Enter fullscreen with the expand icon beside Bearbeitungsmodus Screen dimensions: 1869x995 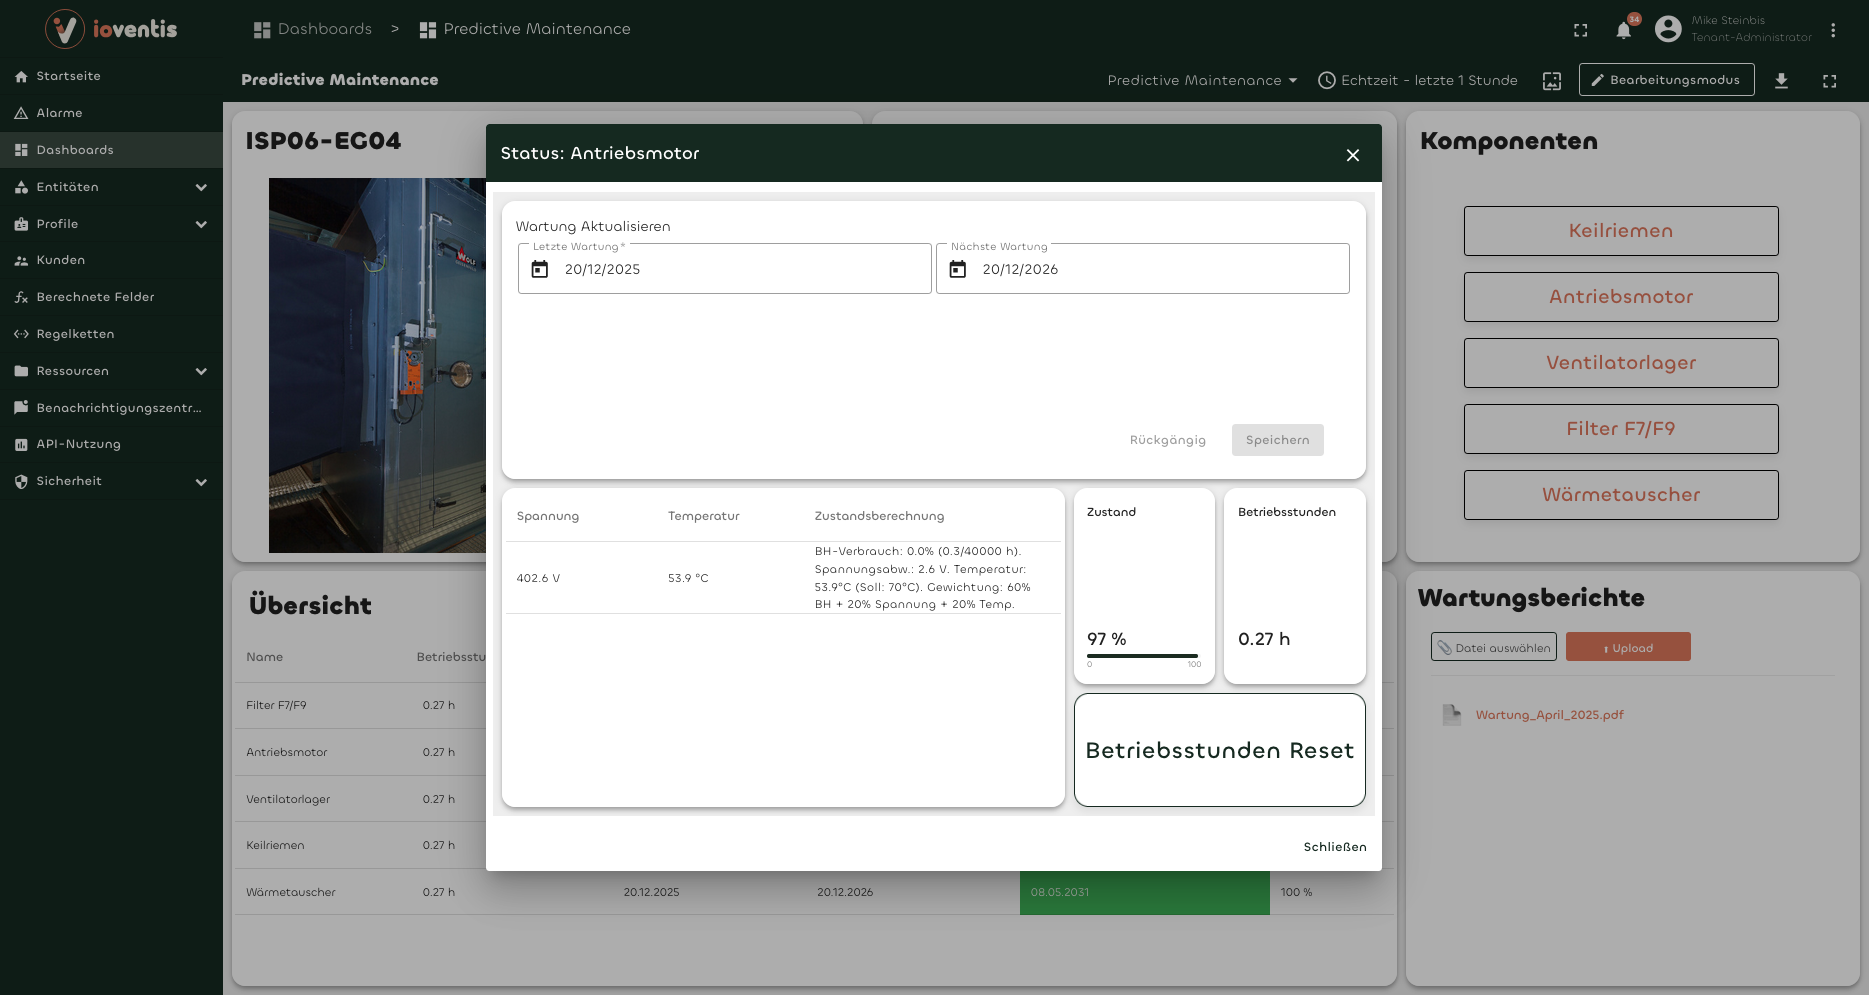1830,81
